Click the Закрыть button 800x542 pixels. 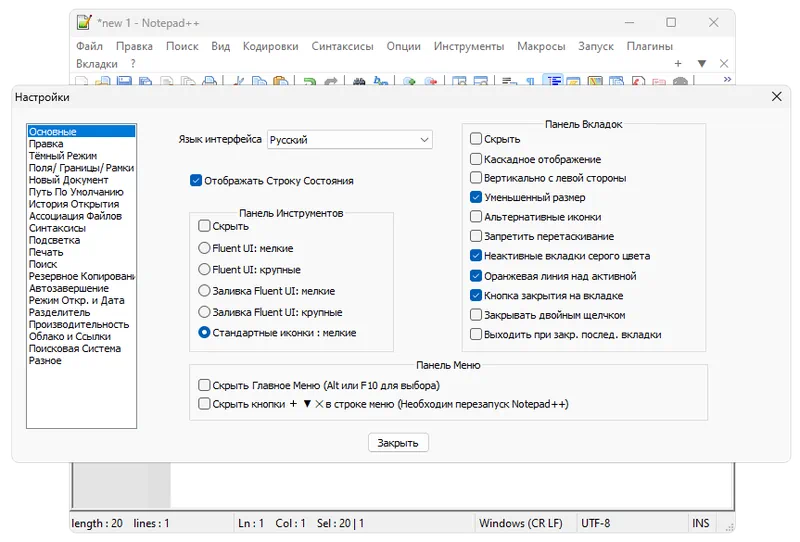pos(398,442)
